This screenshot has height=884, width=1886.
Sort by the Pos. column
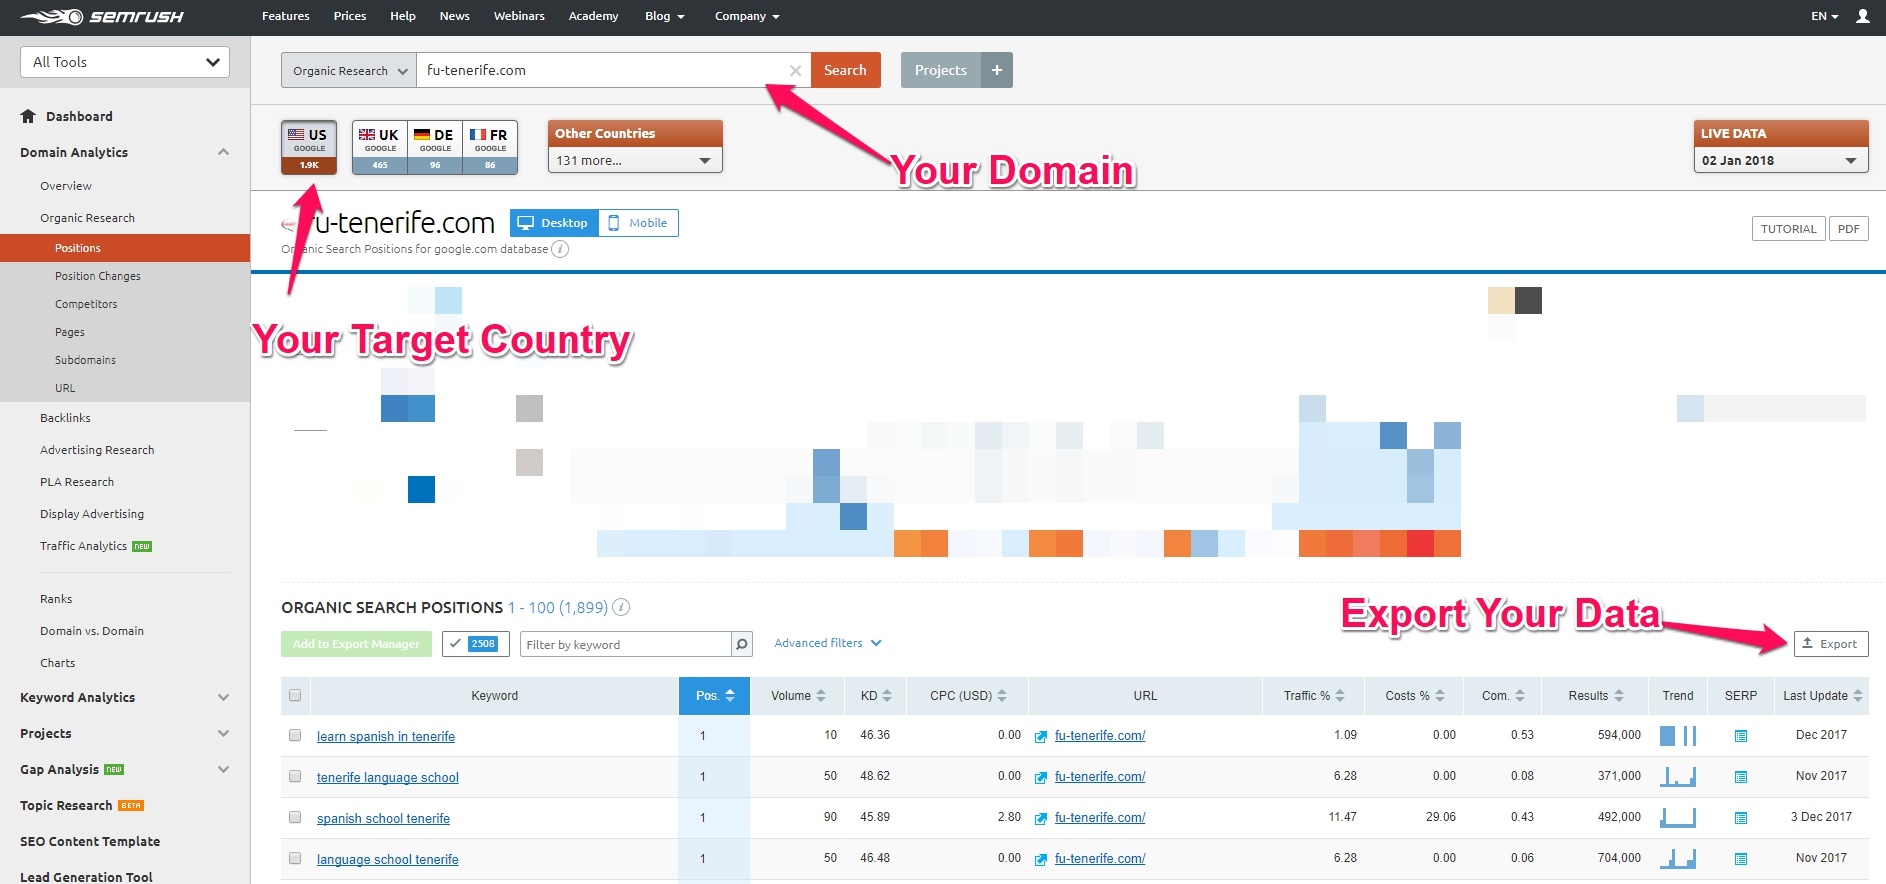715,696
